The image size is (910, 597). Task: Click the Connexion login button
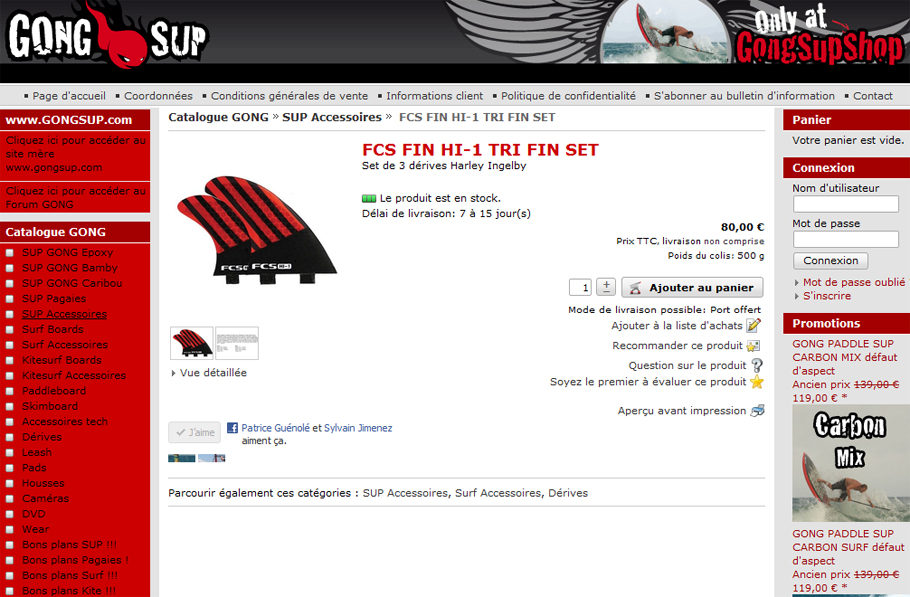click(830, 261)
